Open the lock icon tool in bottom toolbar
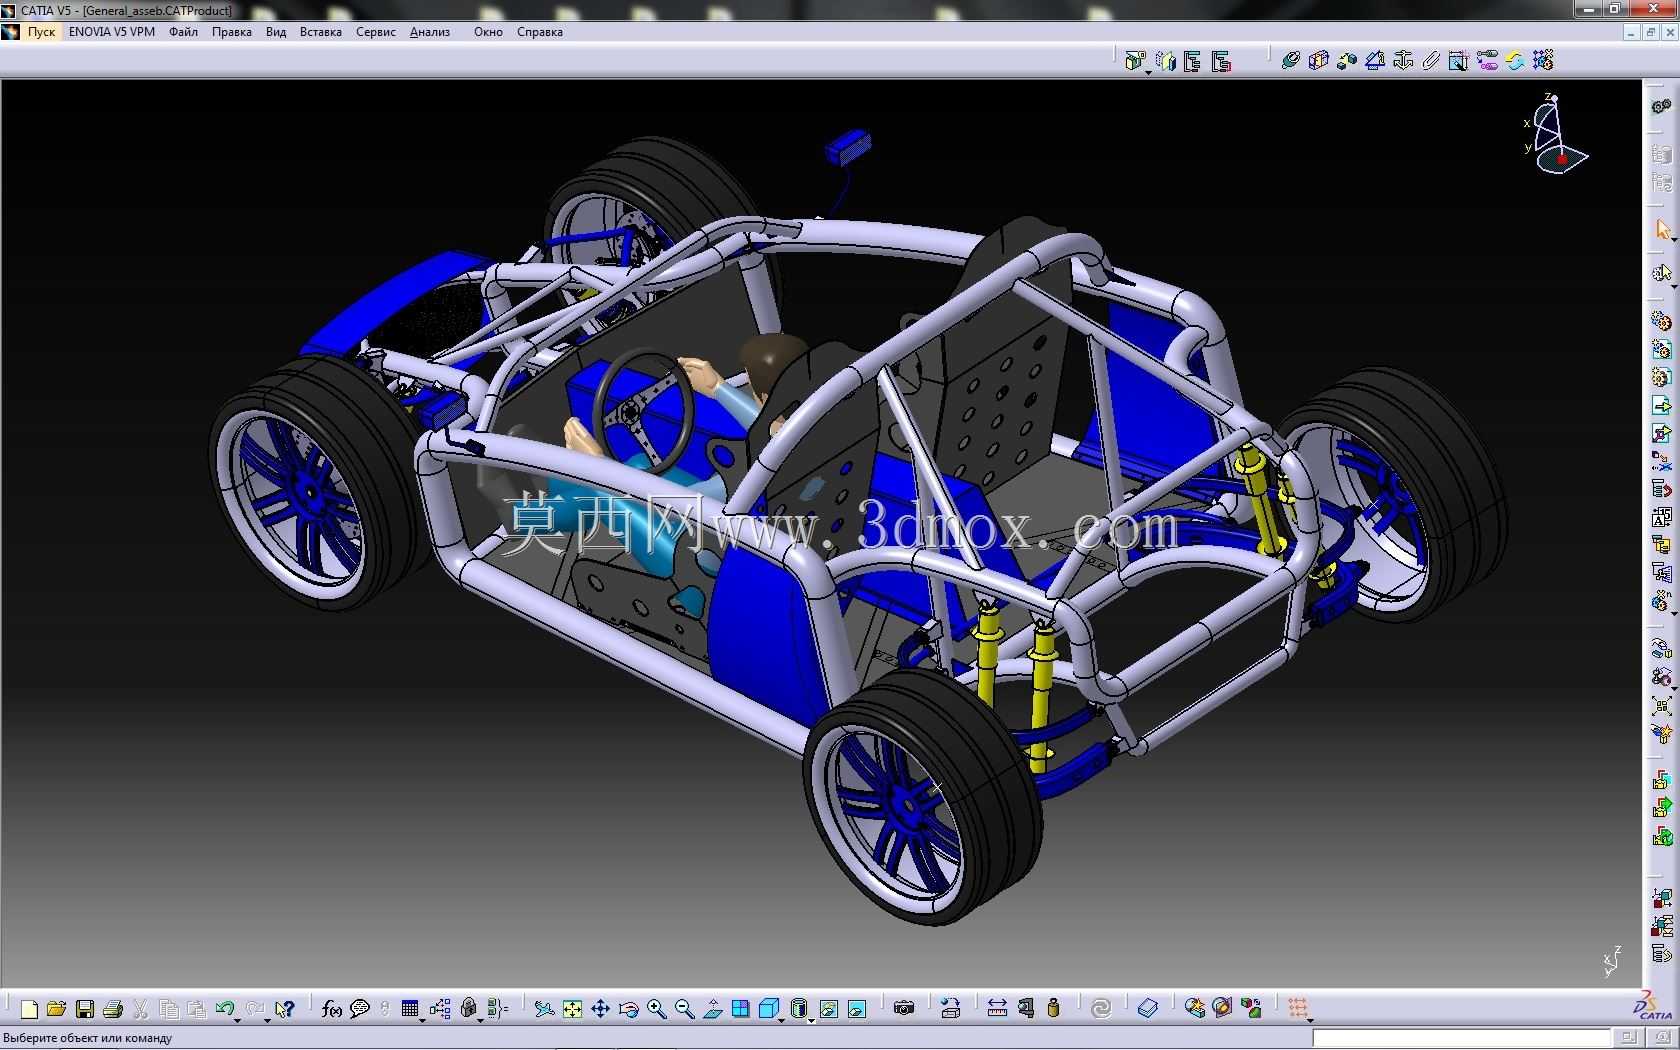 tap(468, 1008)
